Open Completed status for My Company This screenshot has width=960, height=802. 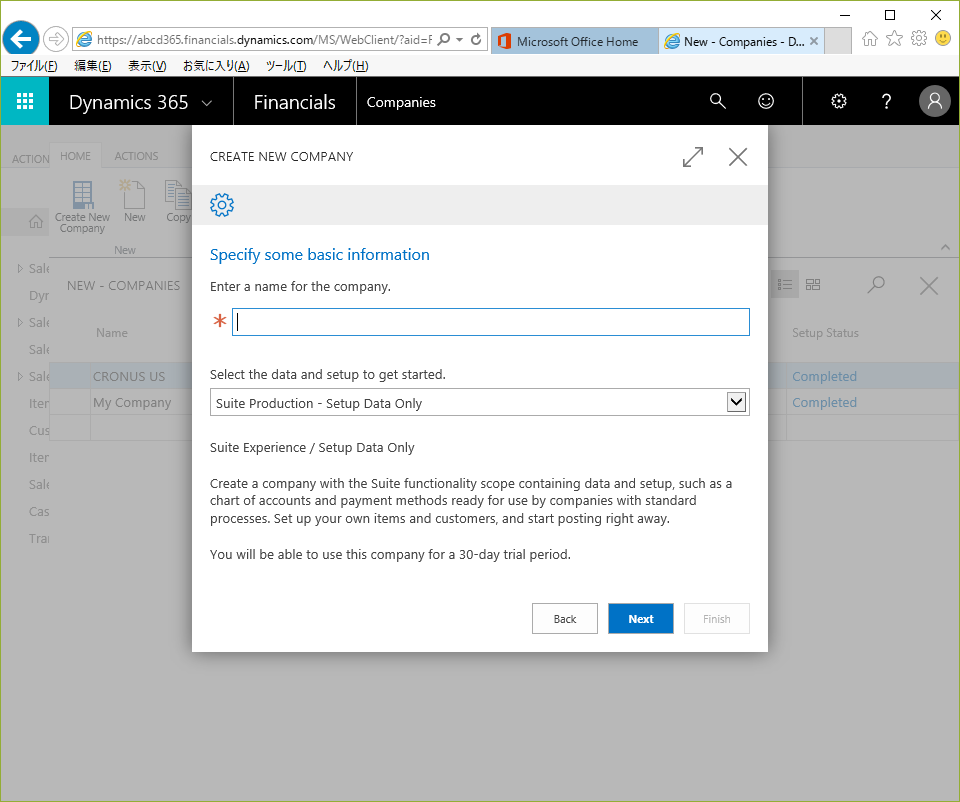pos(824,402)
